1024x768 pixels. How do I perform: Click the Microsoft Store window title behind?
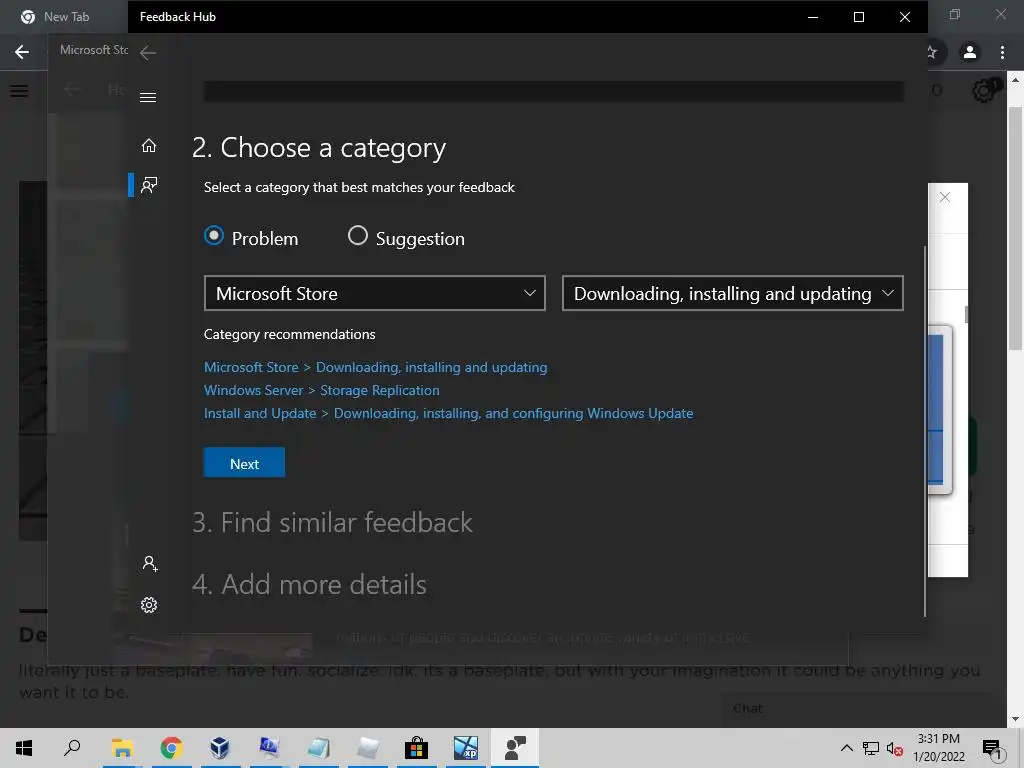(x=93, y=50)
